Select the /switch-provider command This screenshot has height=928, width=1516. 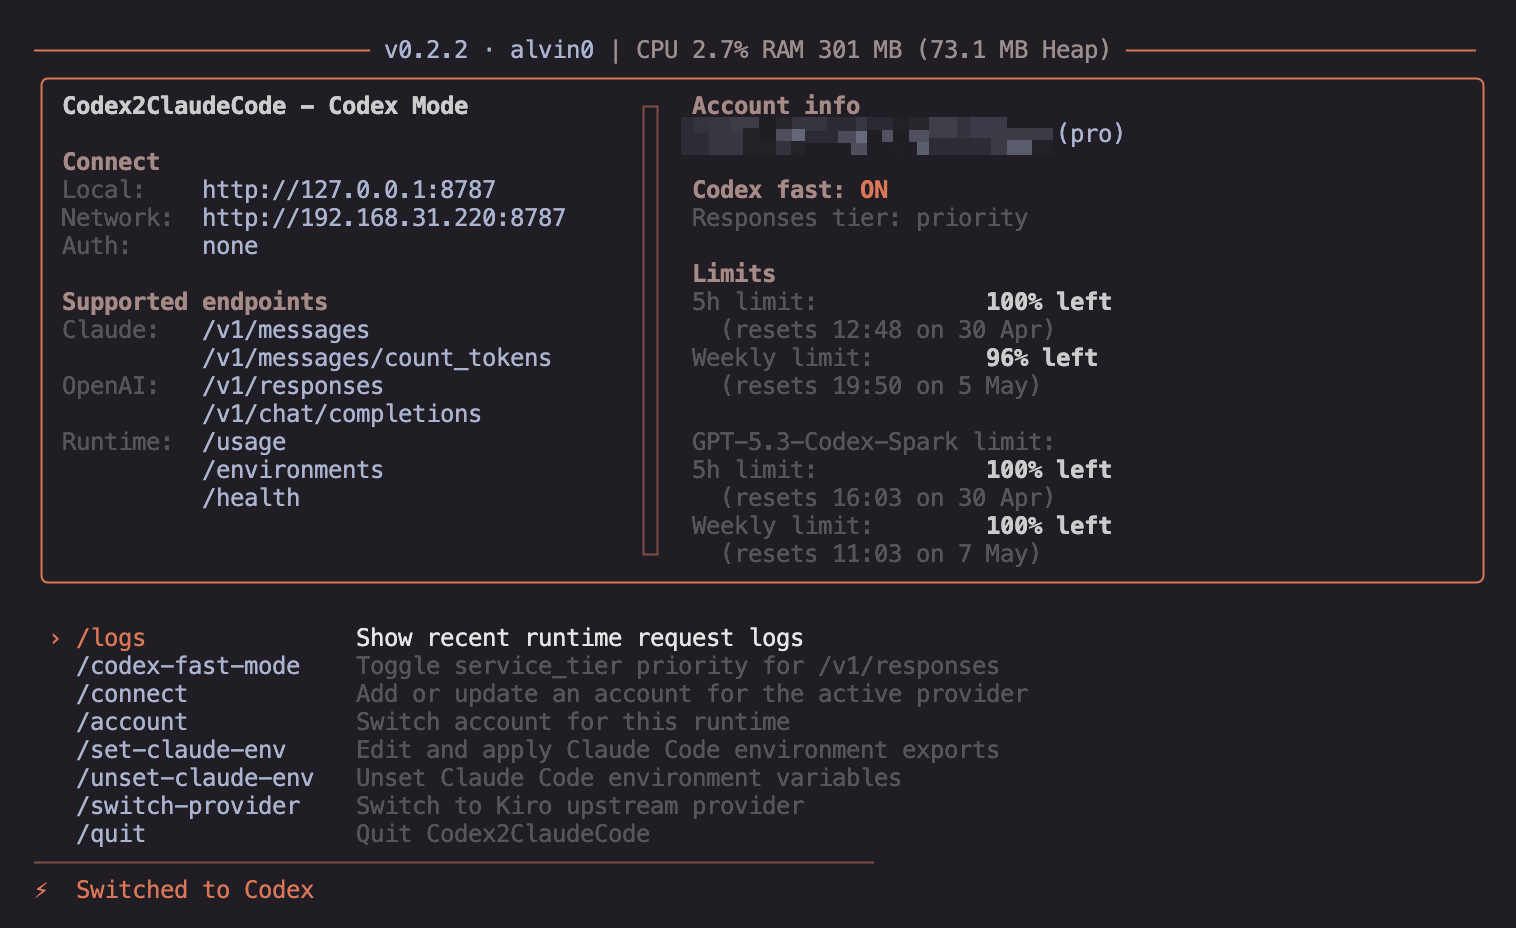[188, 806]
